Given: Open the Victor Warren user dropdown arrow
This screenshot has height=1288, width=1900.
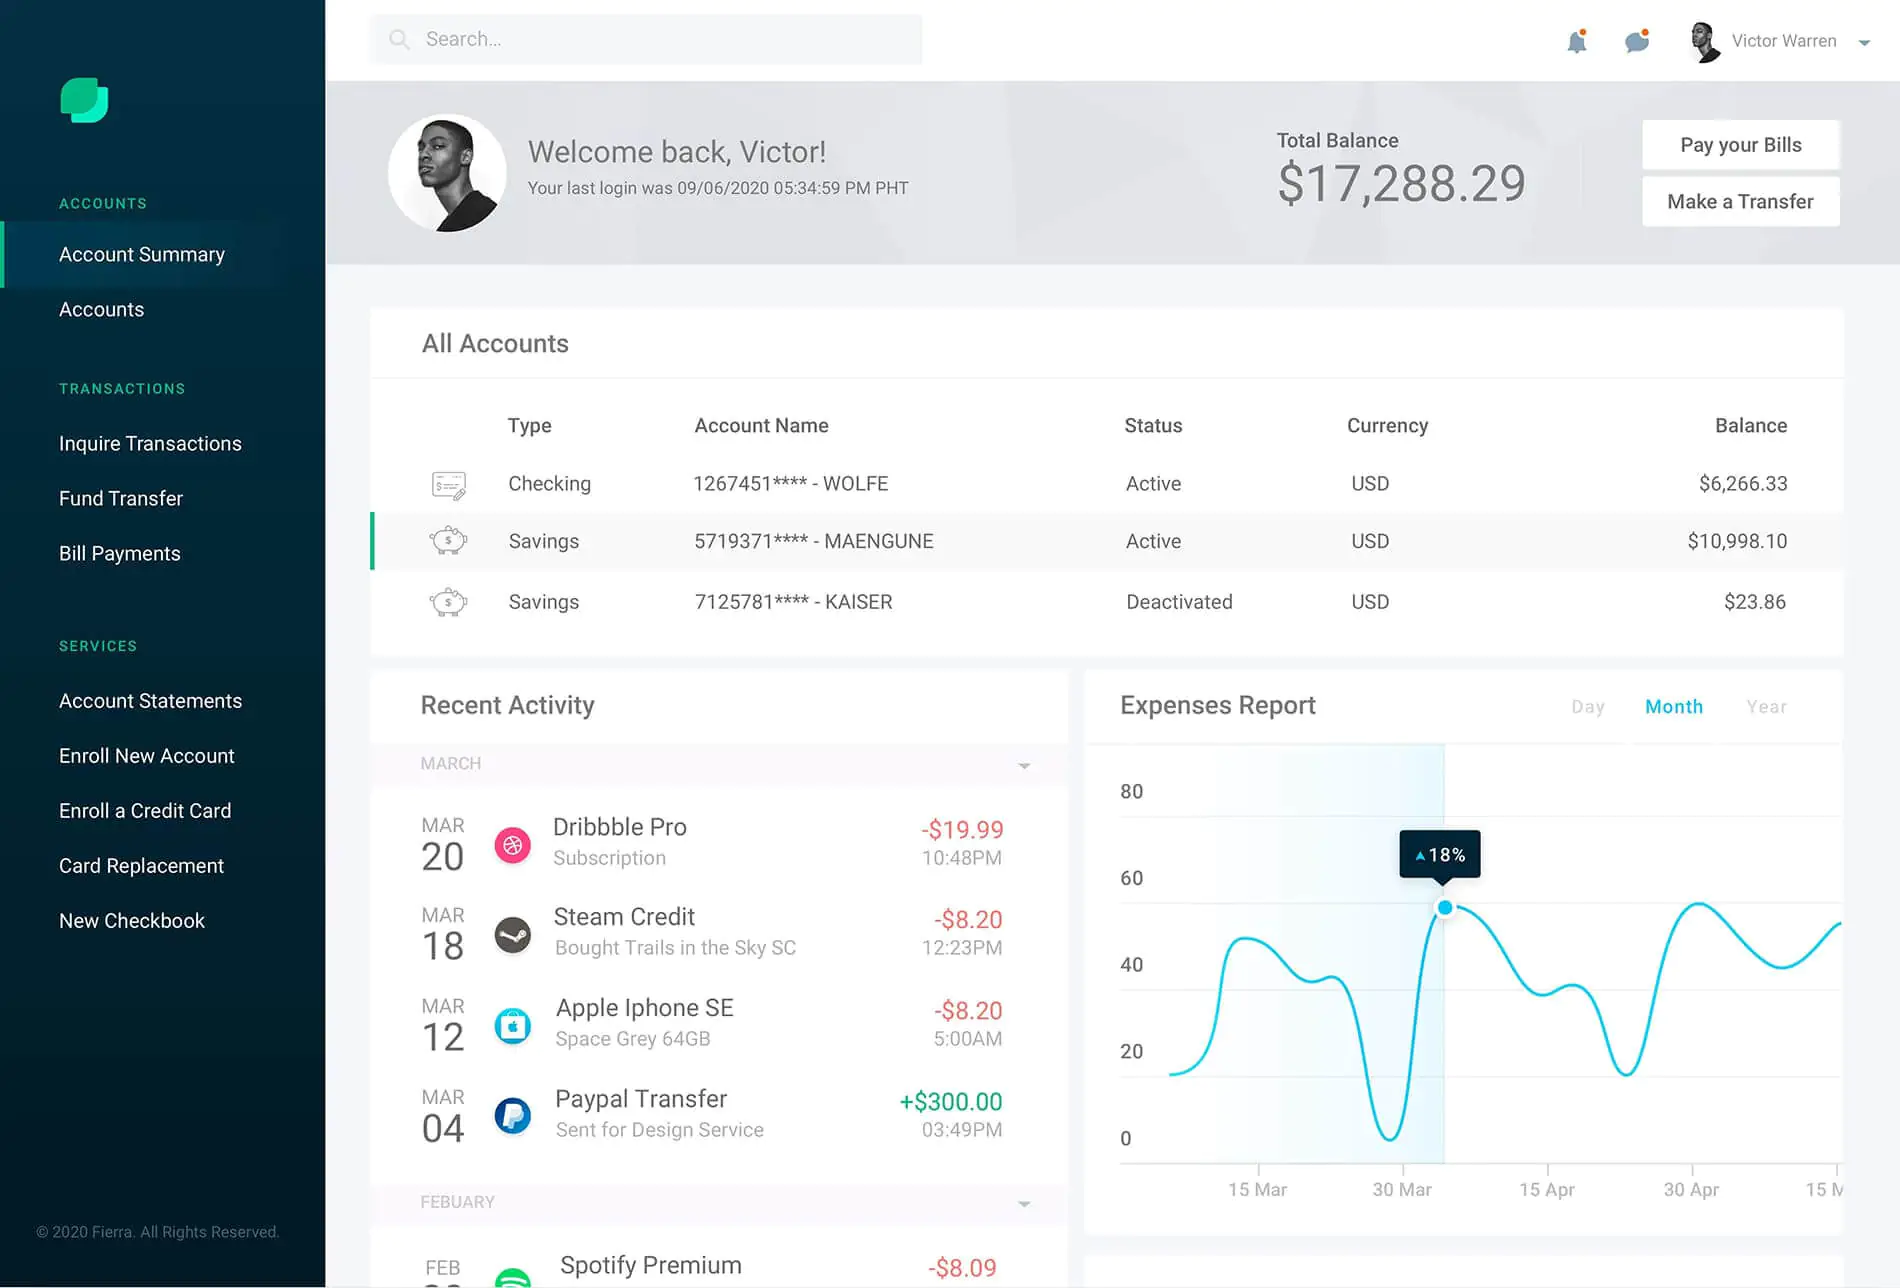Looking at the screenshot, I should point(1864,43).
